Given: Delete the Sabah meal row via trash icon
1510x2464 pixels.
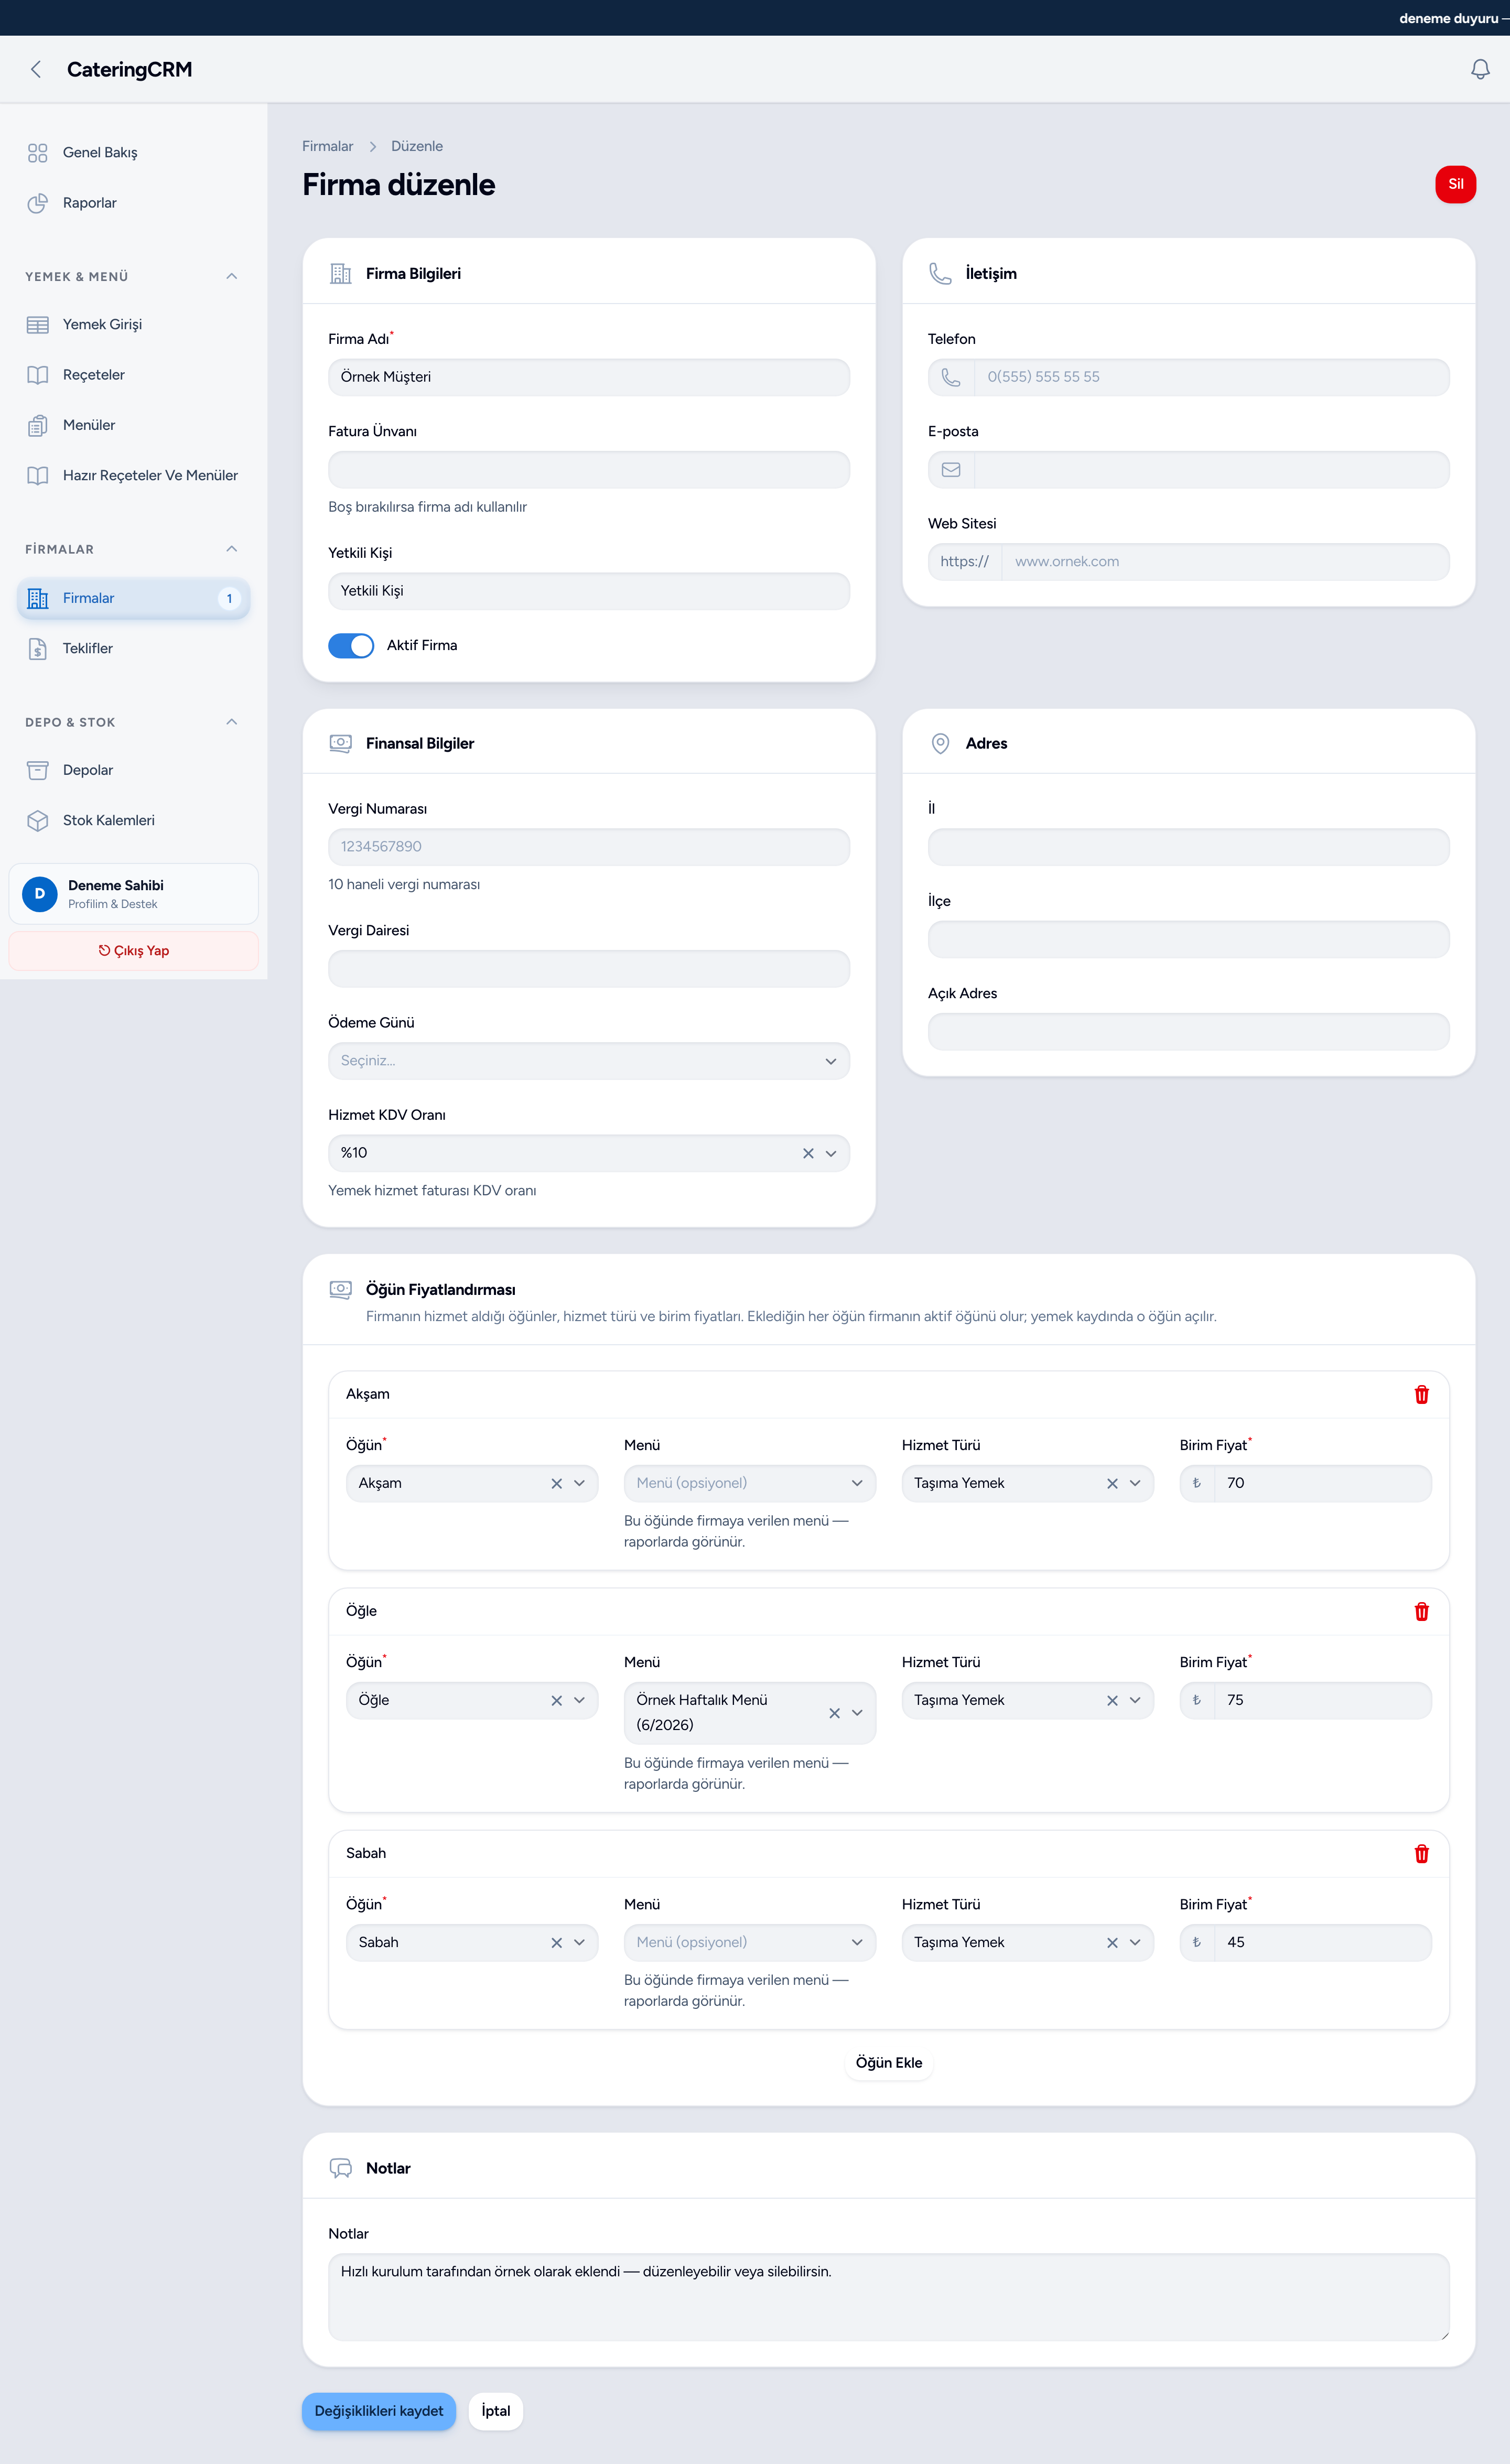Looking at the screenshot, I should point(1421,1853).
